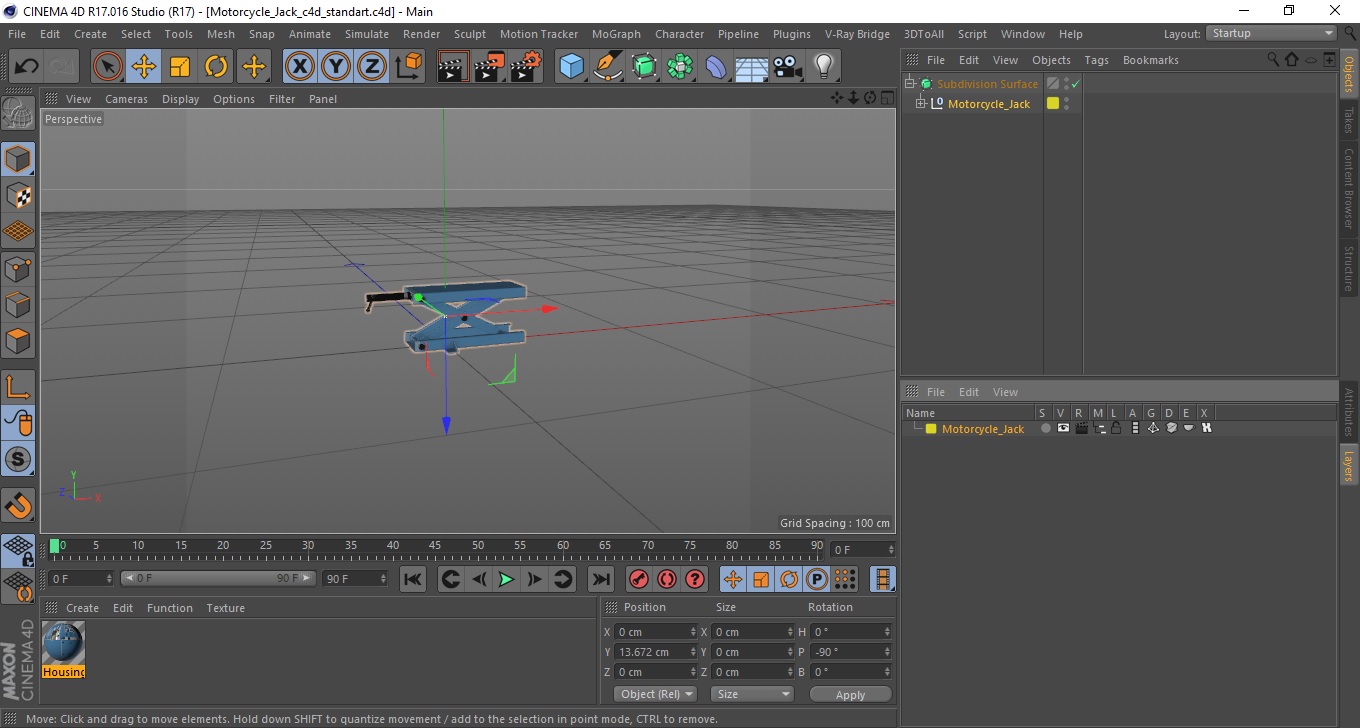Toggle Y axis lock
This screenshot has height=728, width=1360.
pyautogui.click(x=336, y=67)
